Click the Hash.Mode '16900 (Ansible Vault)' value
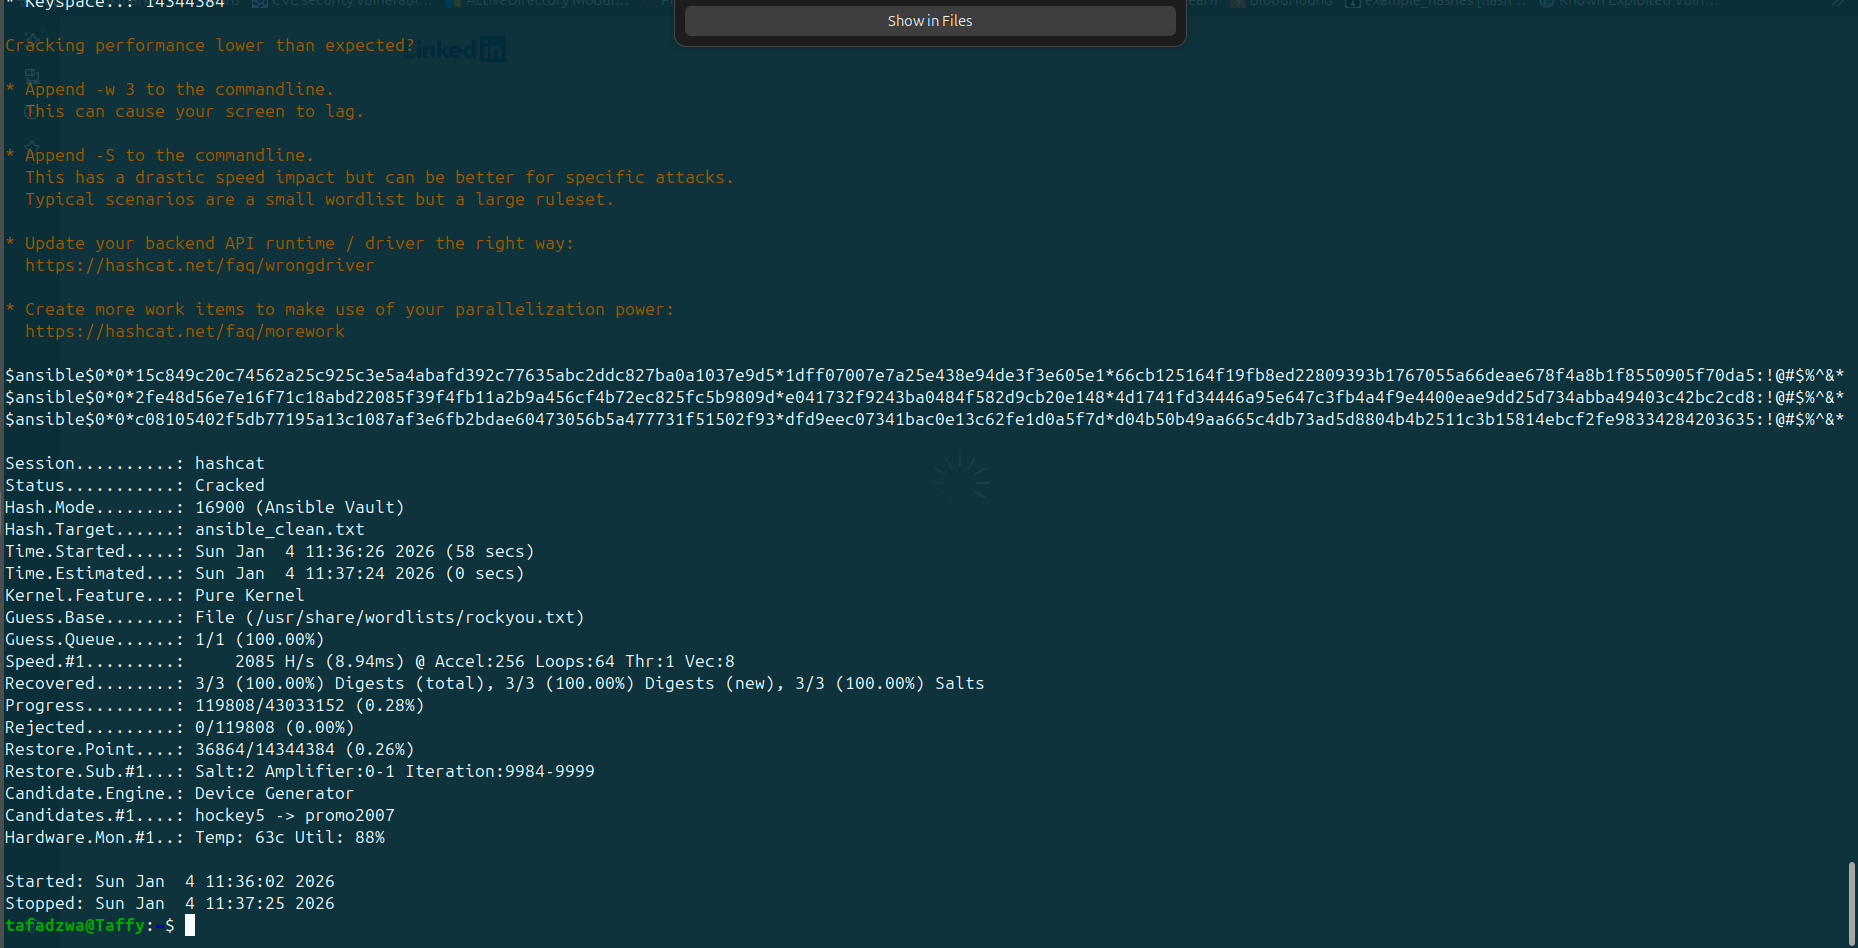The height and width of the screenshot is (948, 1858). click(300, 508)
